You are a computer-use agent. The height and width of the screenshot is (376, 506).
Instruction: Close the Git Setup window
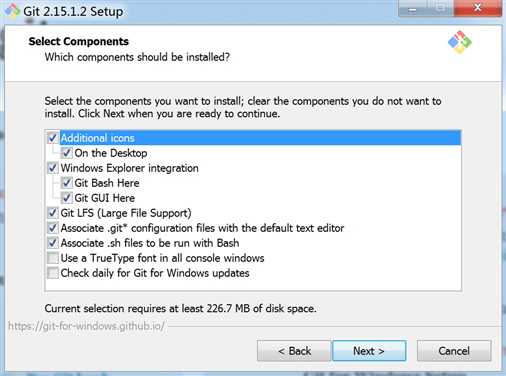click(478, 8)
